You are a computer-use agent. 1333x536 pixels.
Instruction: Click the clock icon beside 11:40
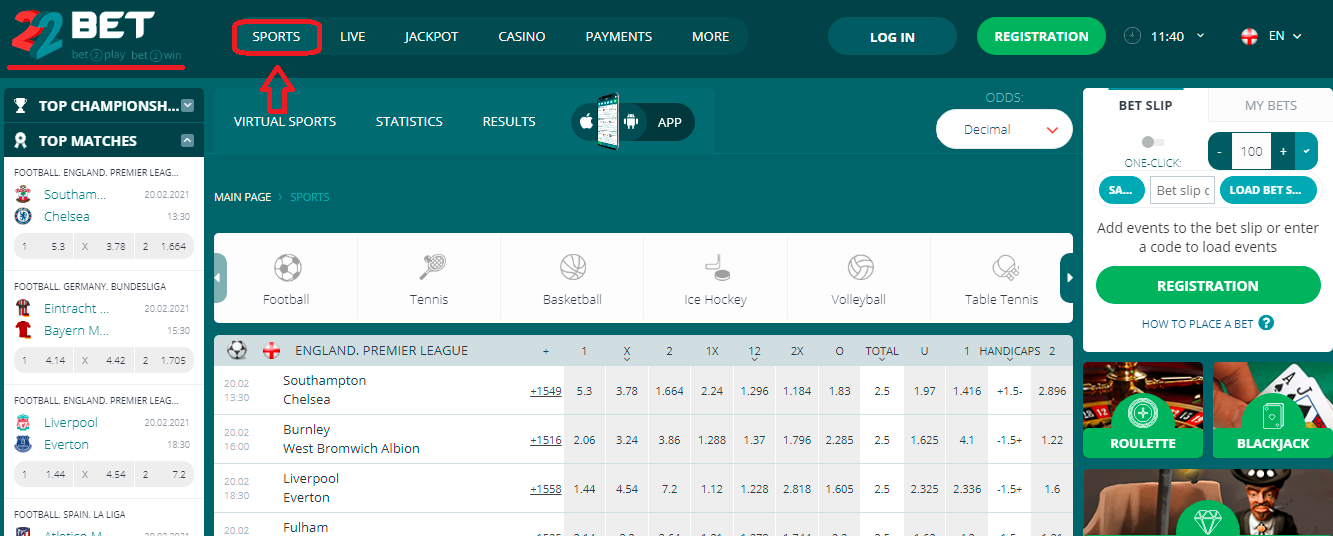point(1132,36)
